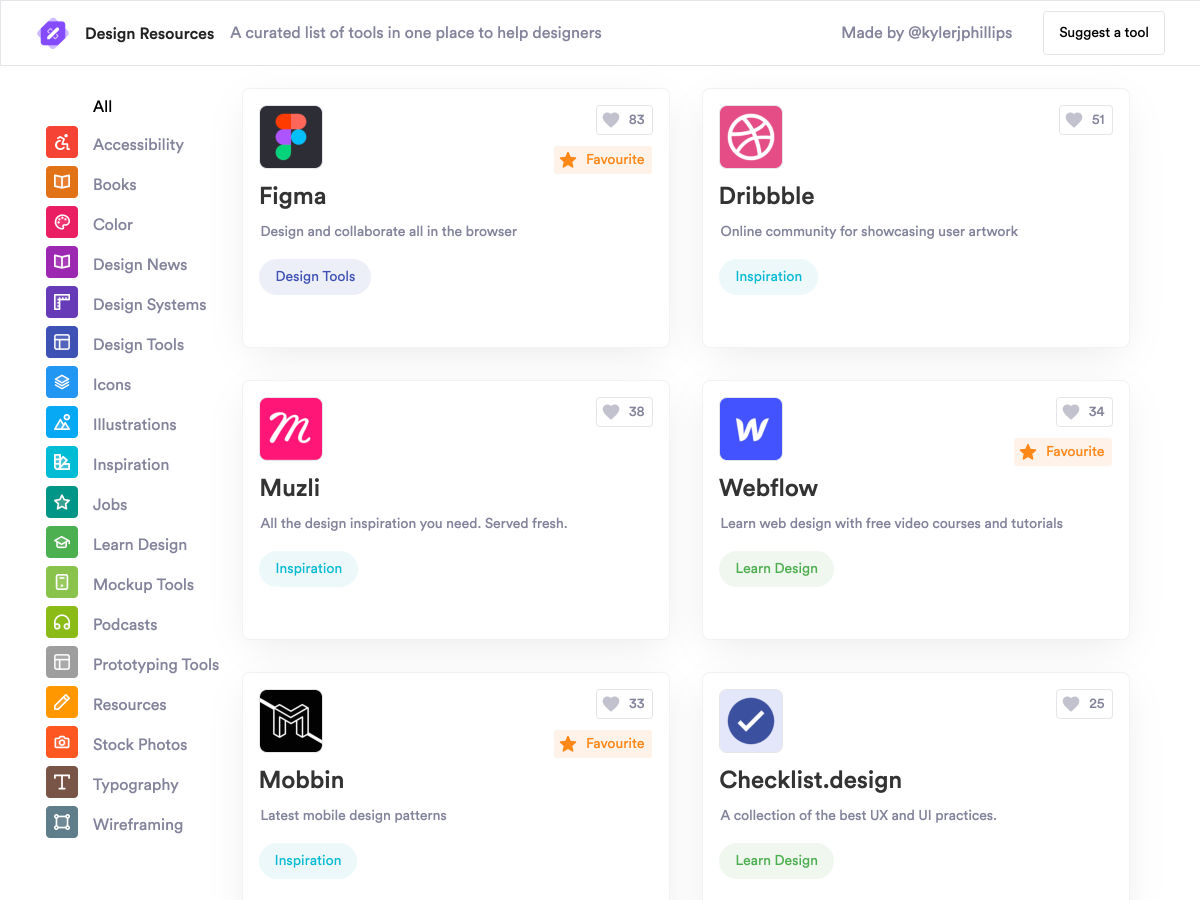Open the Figma logo thumbnail
Viewport: 1200px width, 900px height.
click(291, 137)
